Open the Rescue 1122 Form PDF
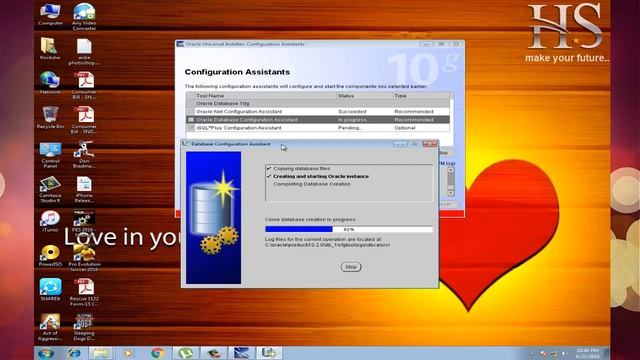The width and height of the screenshot is (640, 360). pyautogui.click(x=84, y=292)
